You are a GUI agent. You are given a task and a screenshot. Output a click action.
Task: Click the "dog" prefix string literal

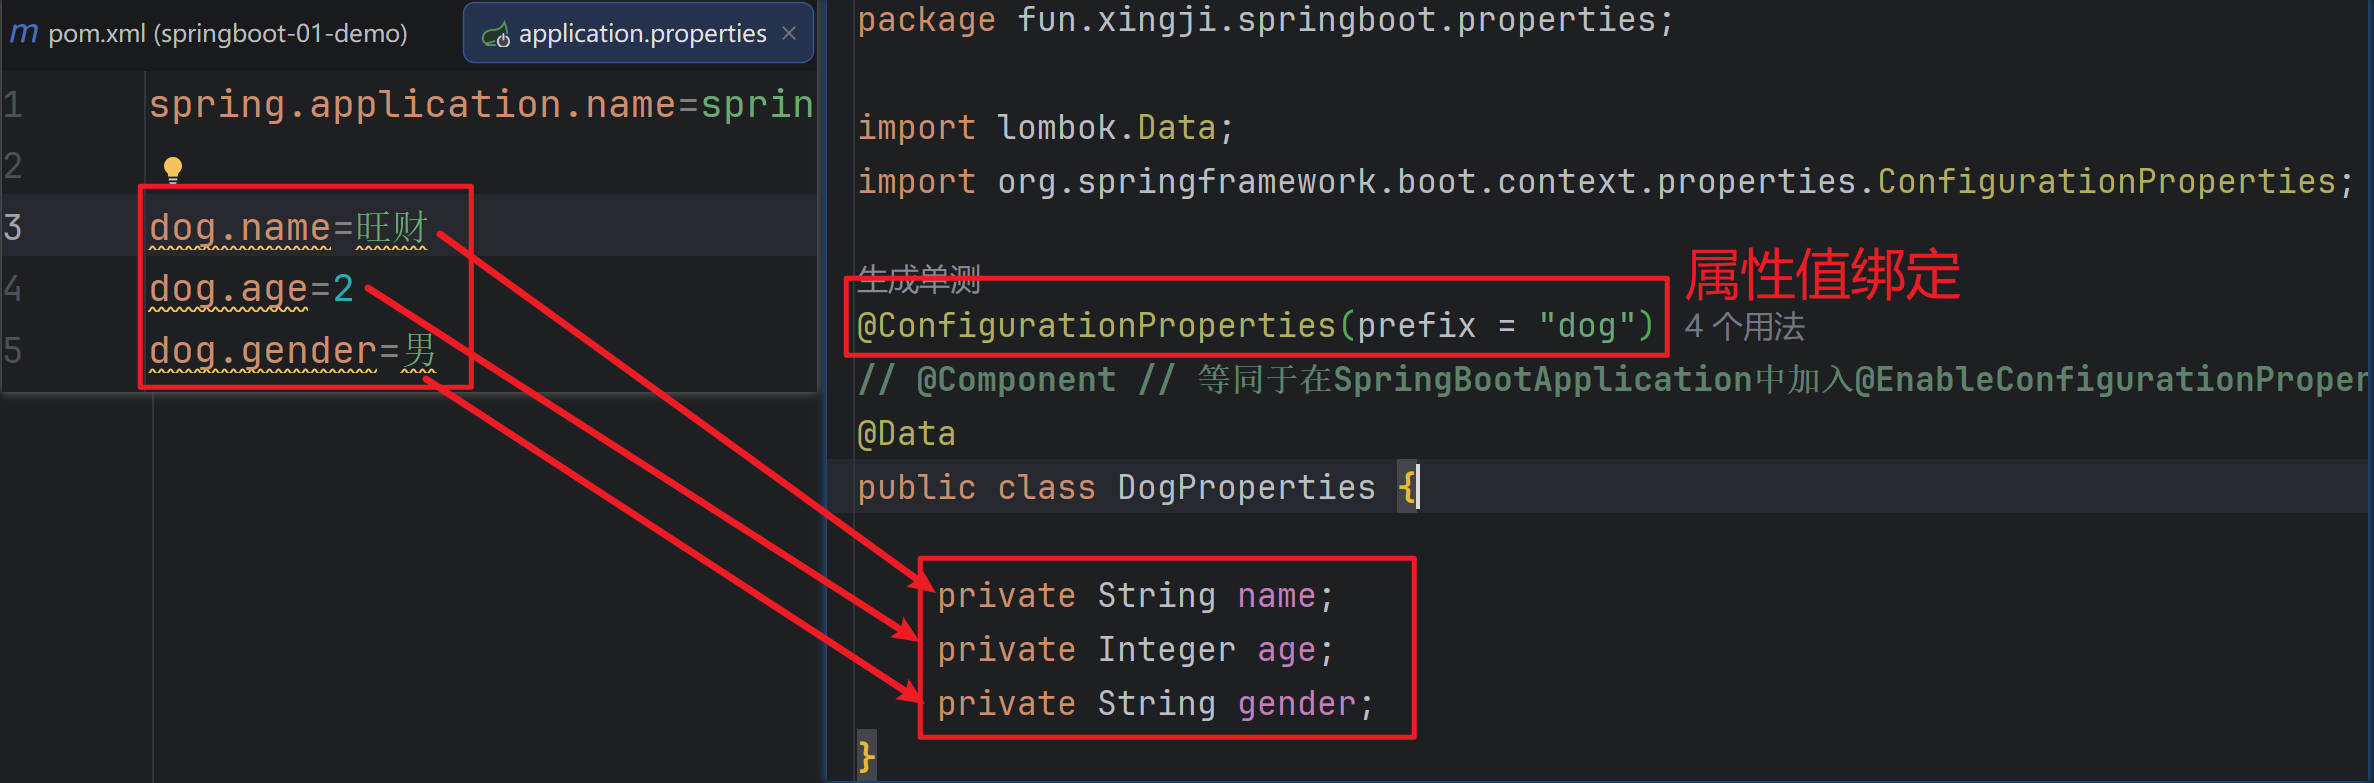point(1586,326)
